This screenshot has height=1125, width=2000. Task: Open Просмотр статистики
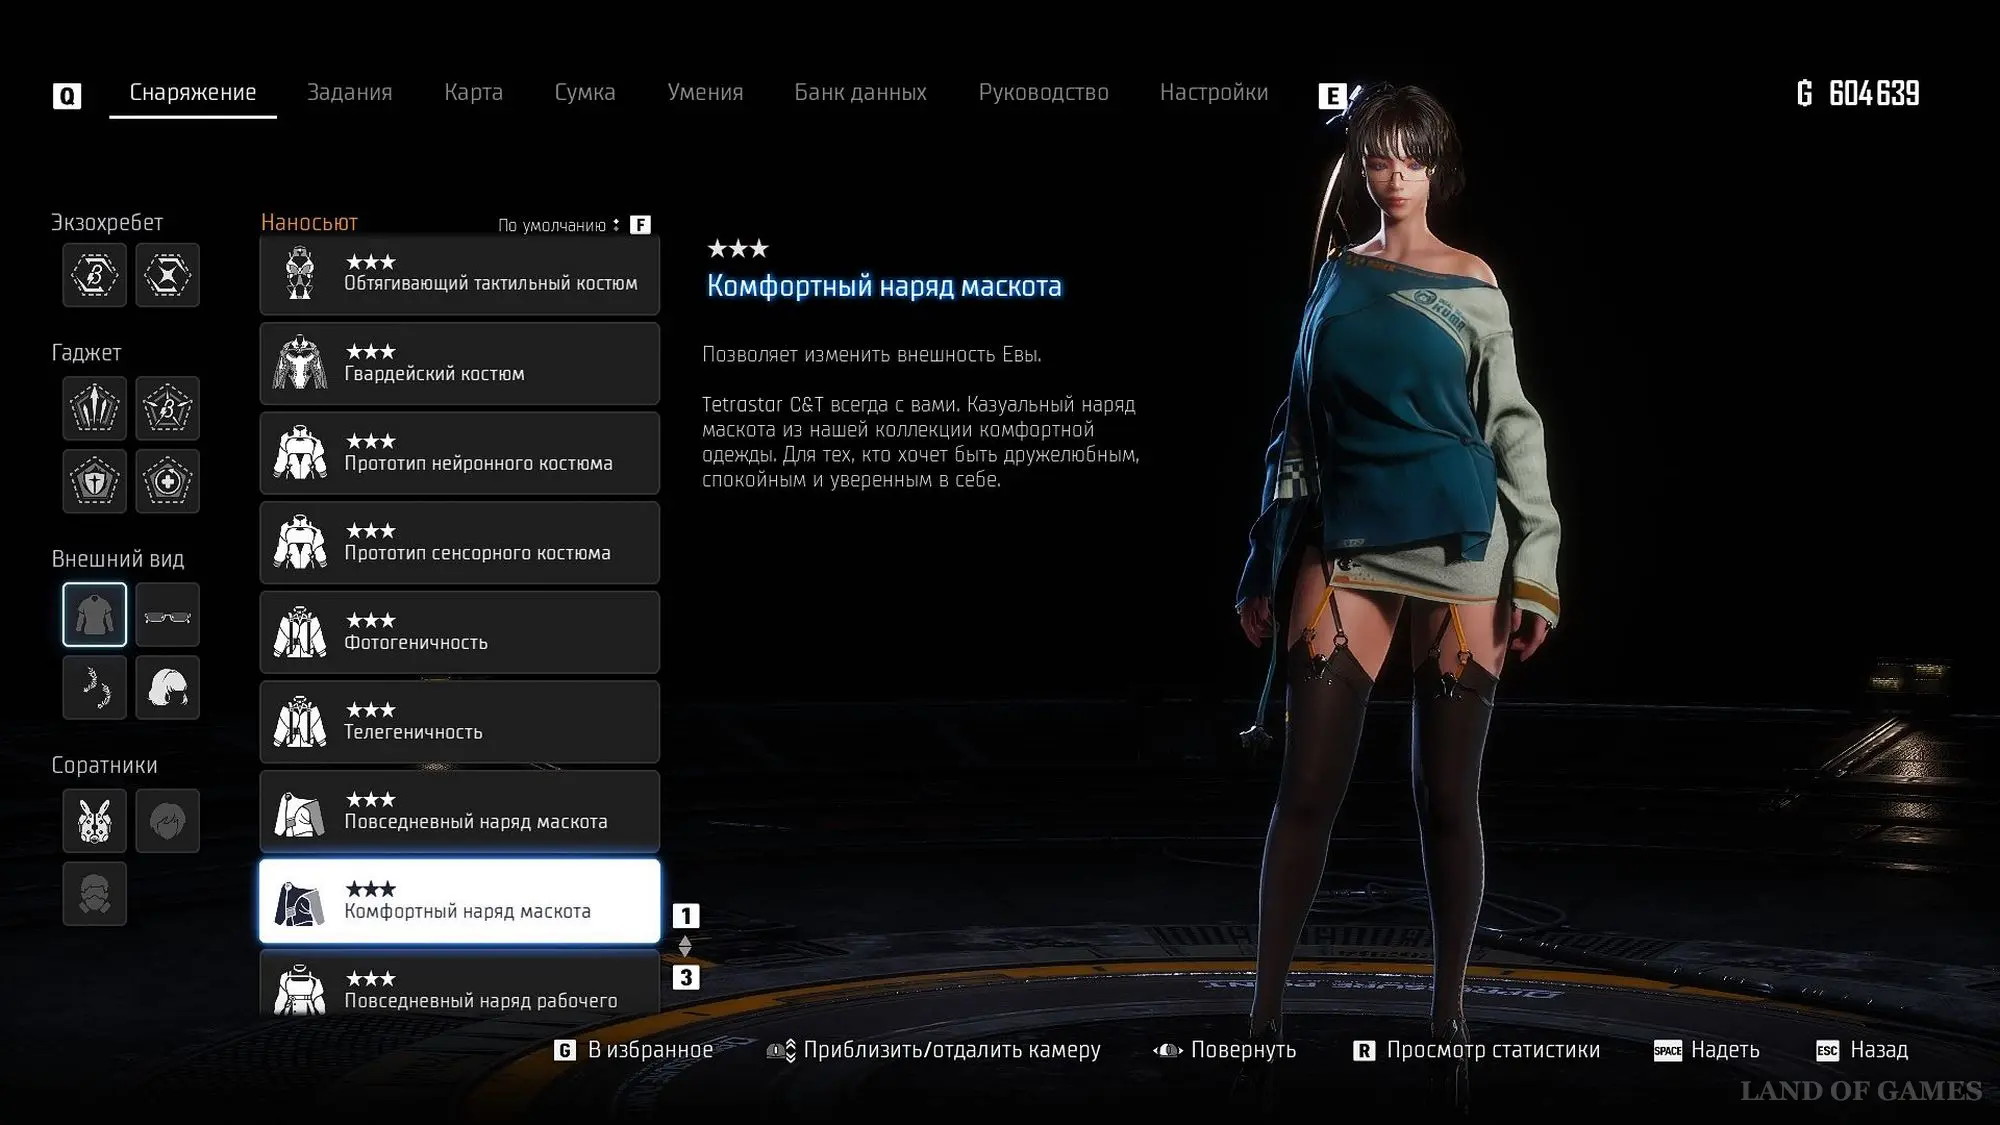pos(1477,1050)
